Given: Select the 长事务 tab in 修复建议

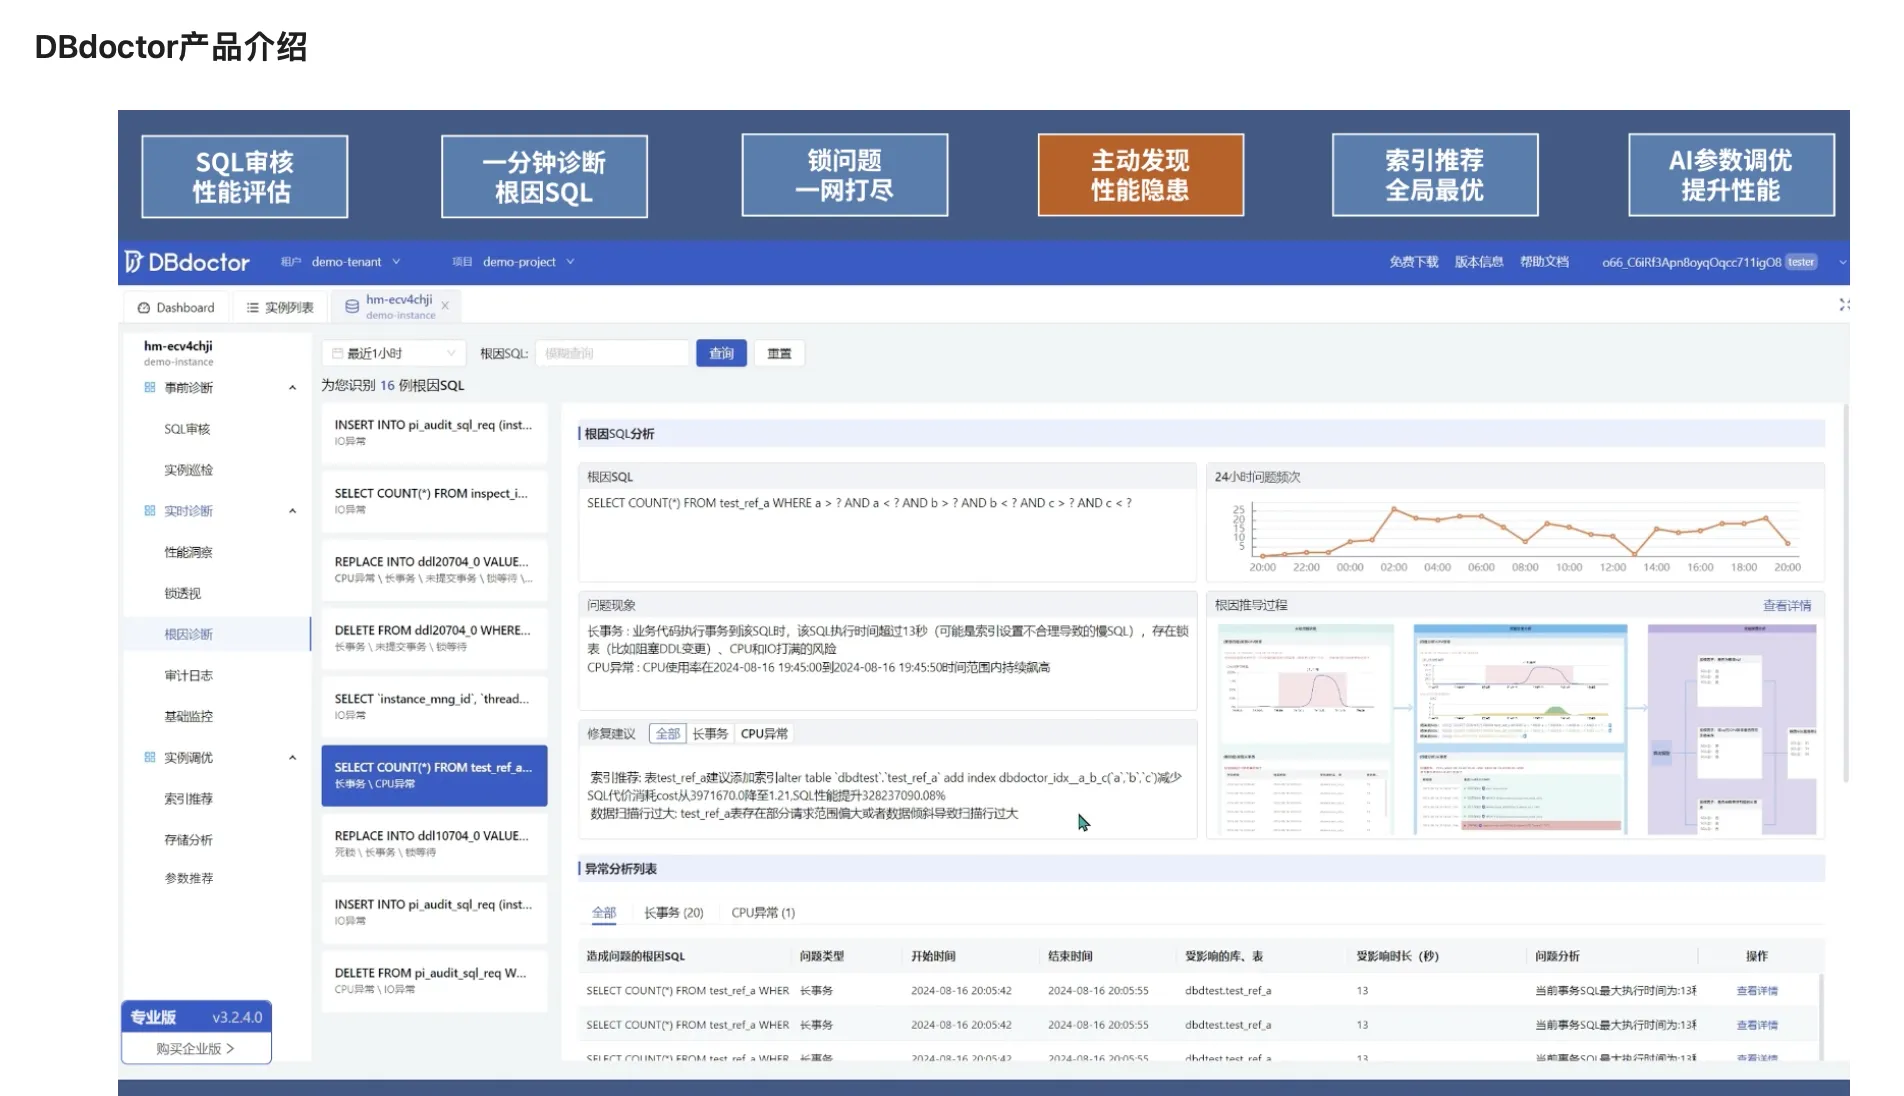Looking at the screenshot, I should coord(710,734).
